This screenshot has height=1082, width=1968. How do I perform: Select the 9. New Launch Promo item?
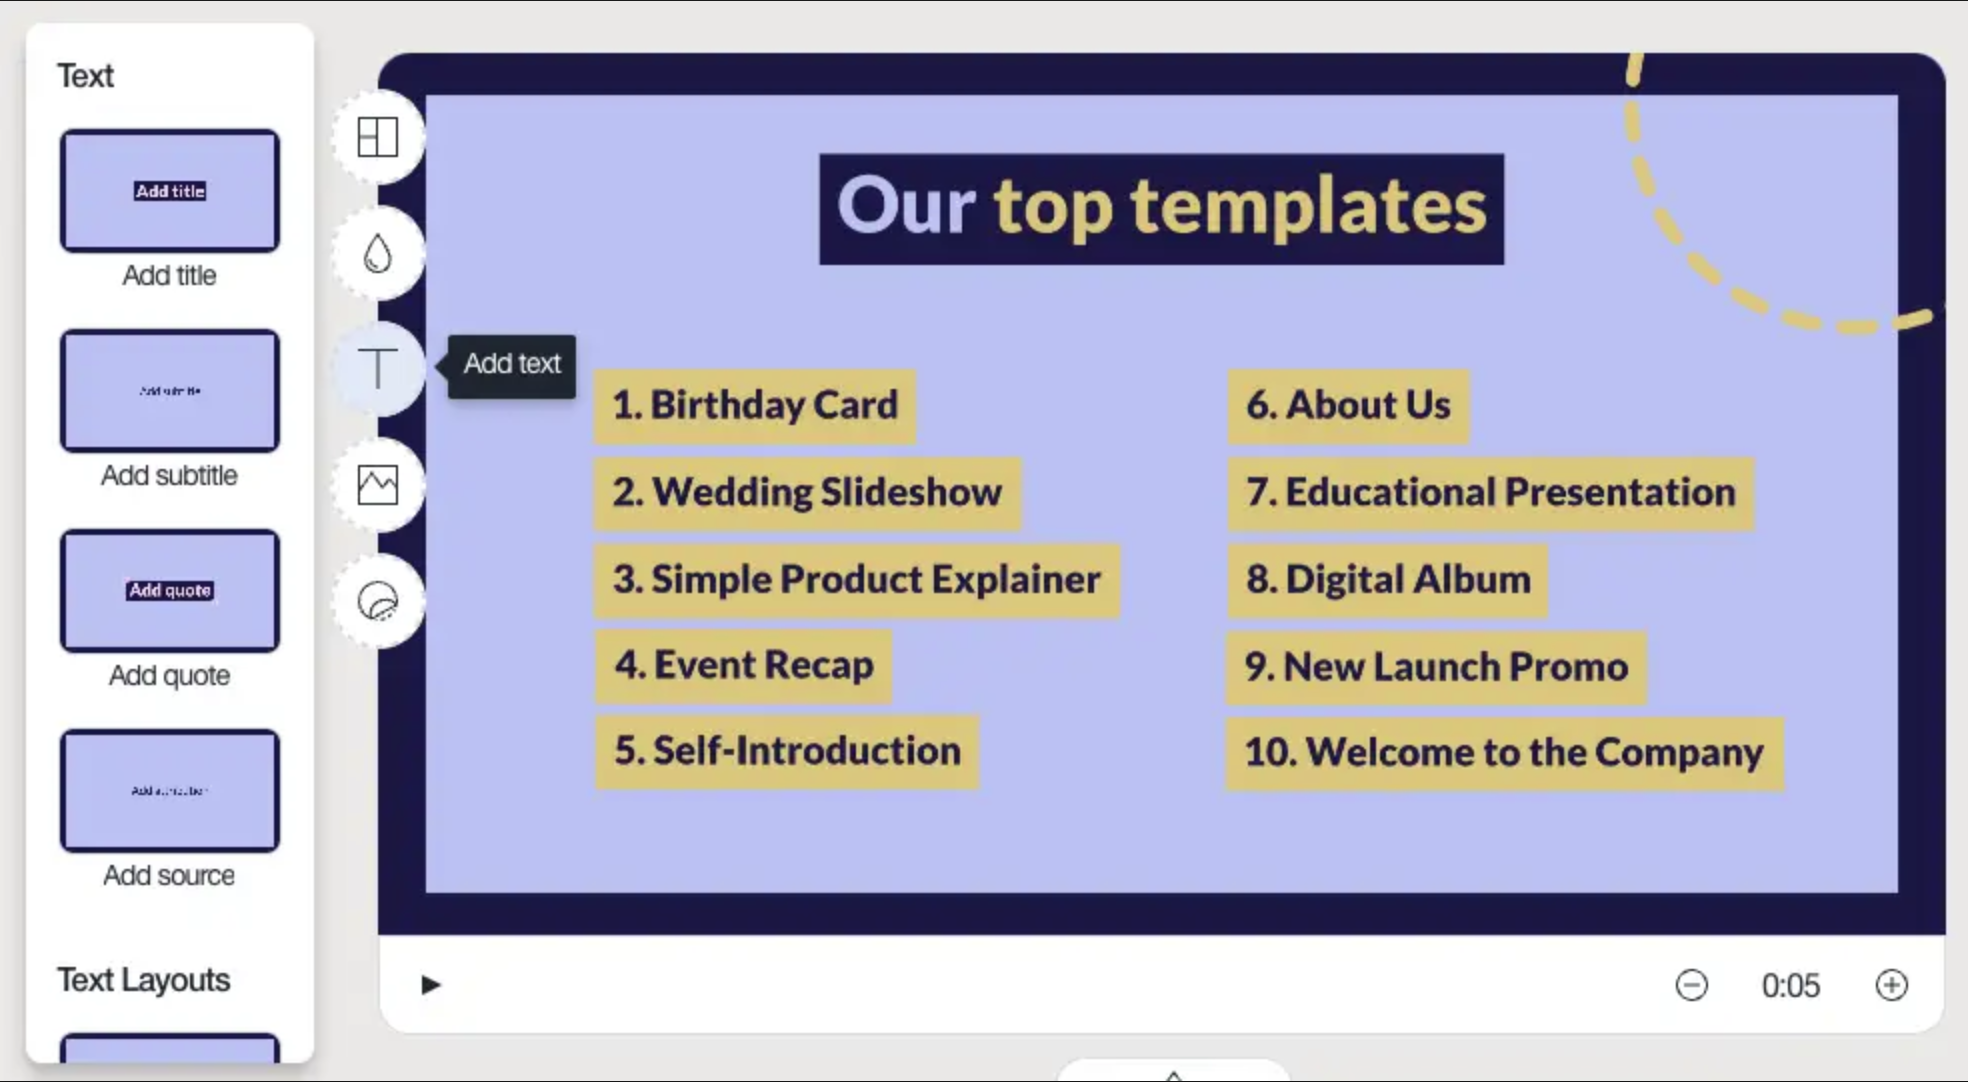coord(1436,667)
